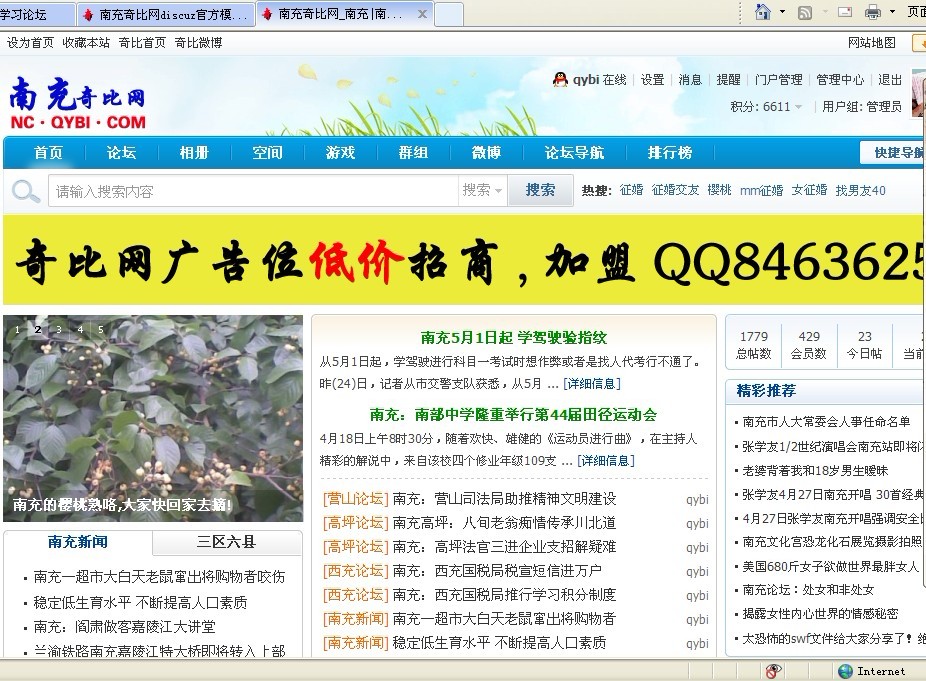Open the qybi user profile link
The height and width of the screenshot is (681, 926).
pyautogui.click(x=586, y=80)
